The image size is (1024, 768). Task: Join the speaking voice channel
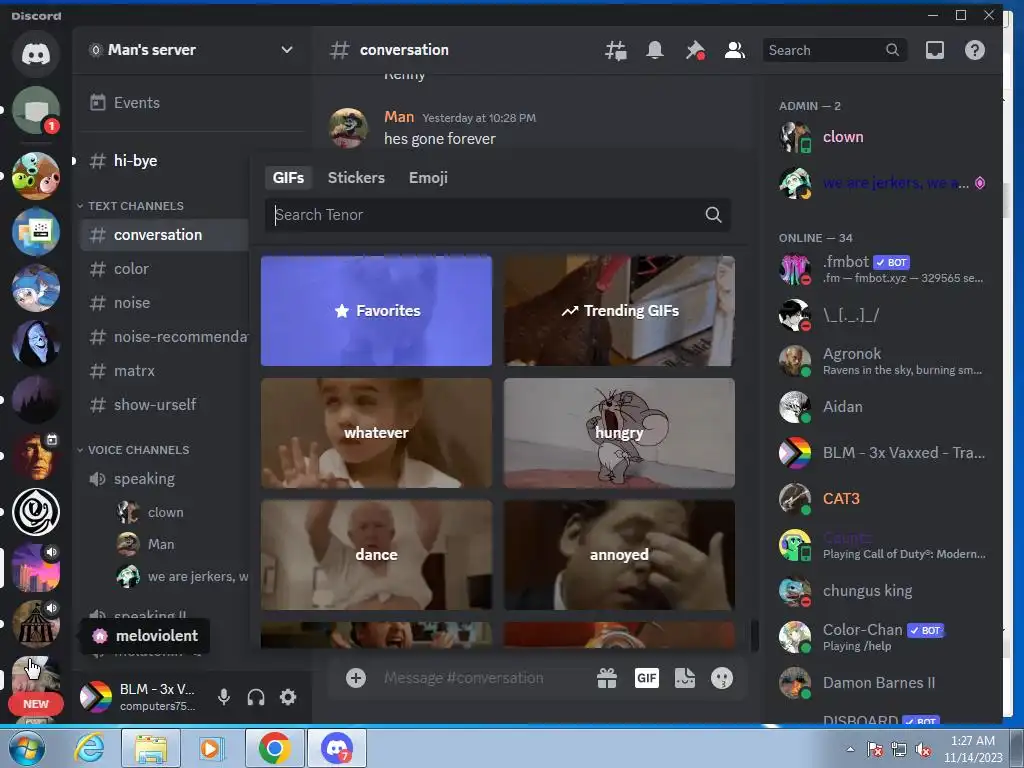(165, 479)
